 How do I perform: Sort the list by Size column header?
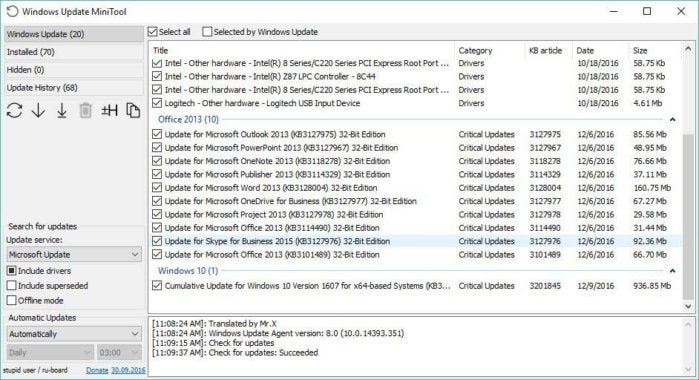tap(640, 50)
